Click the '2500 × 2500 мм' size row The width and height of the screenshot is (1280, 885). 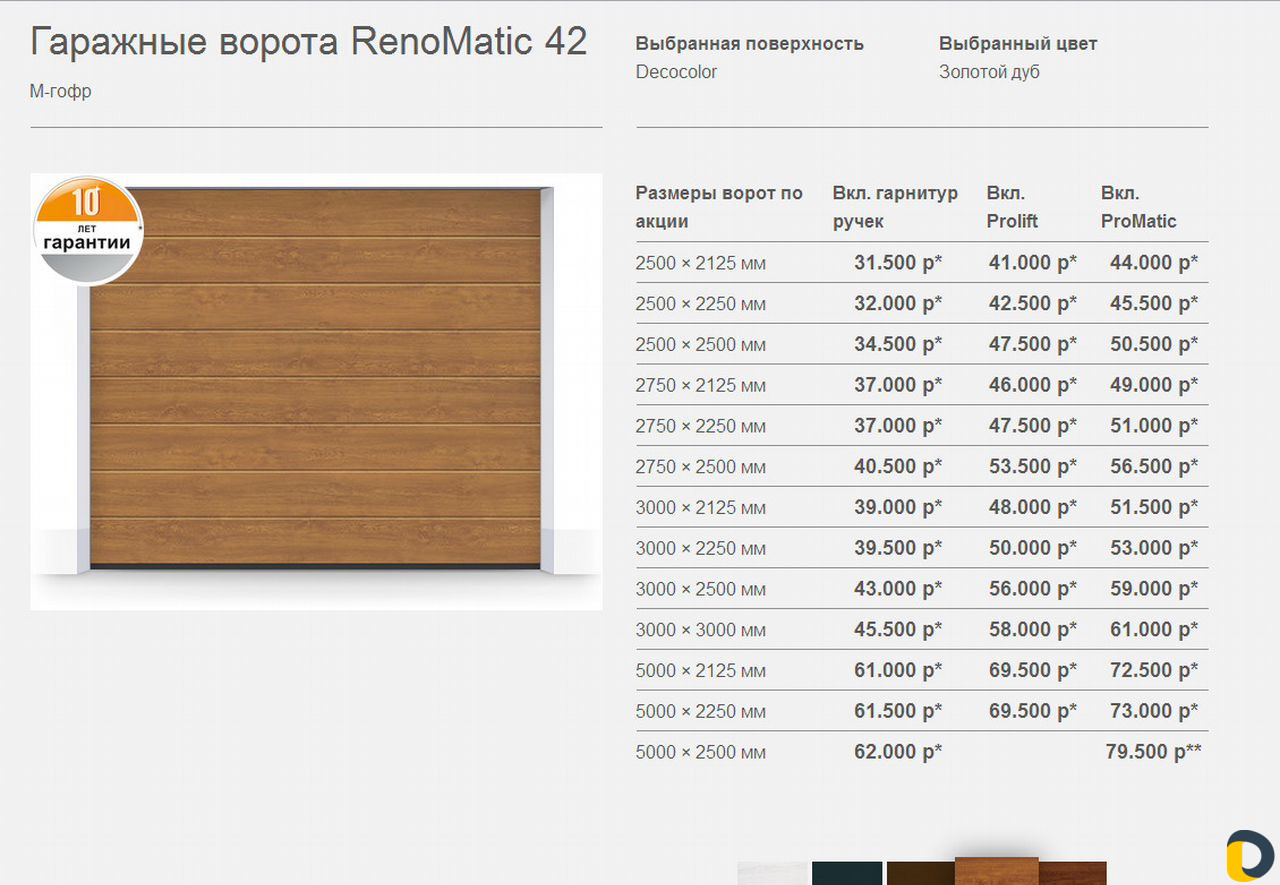[x=922, y=344]
